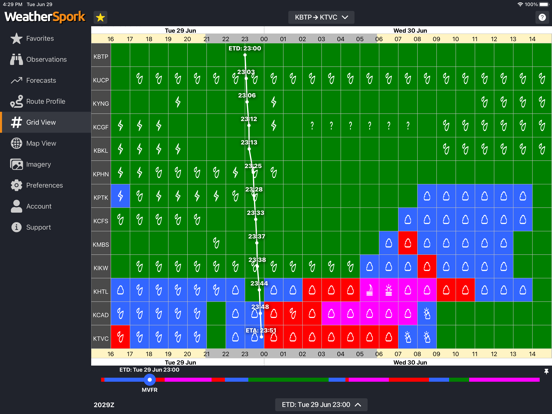
Task: Select the KCGF airport row label
Action: [101, 127]
